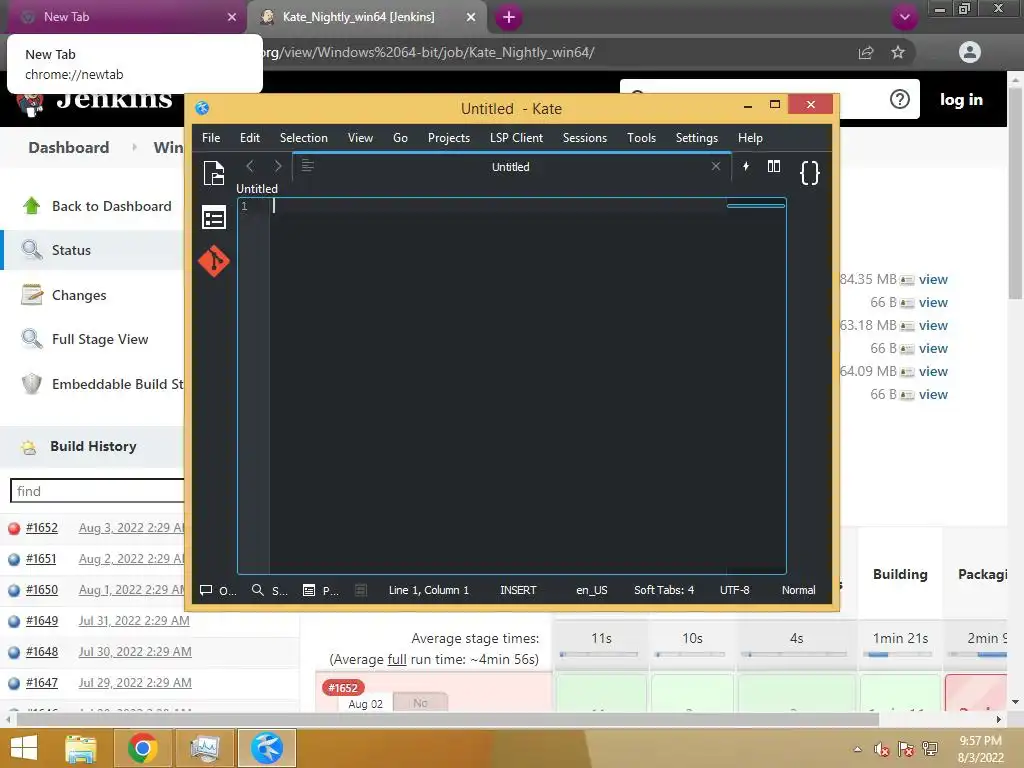The image size is (1024, 768).
Task: Bookmark this page with star icon
Action: 898,52
